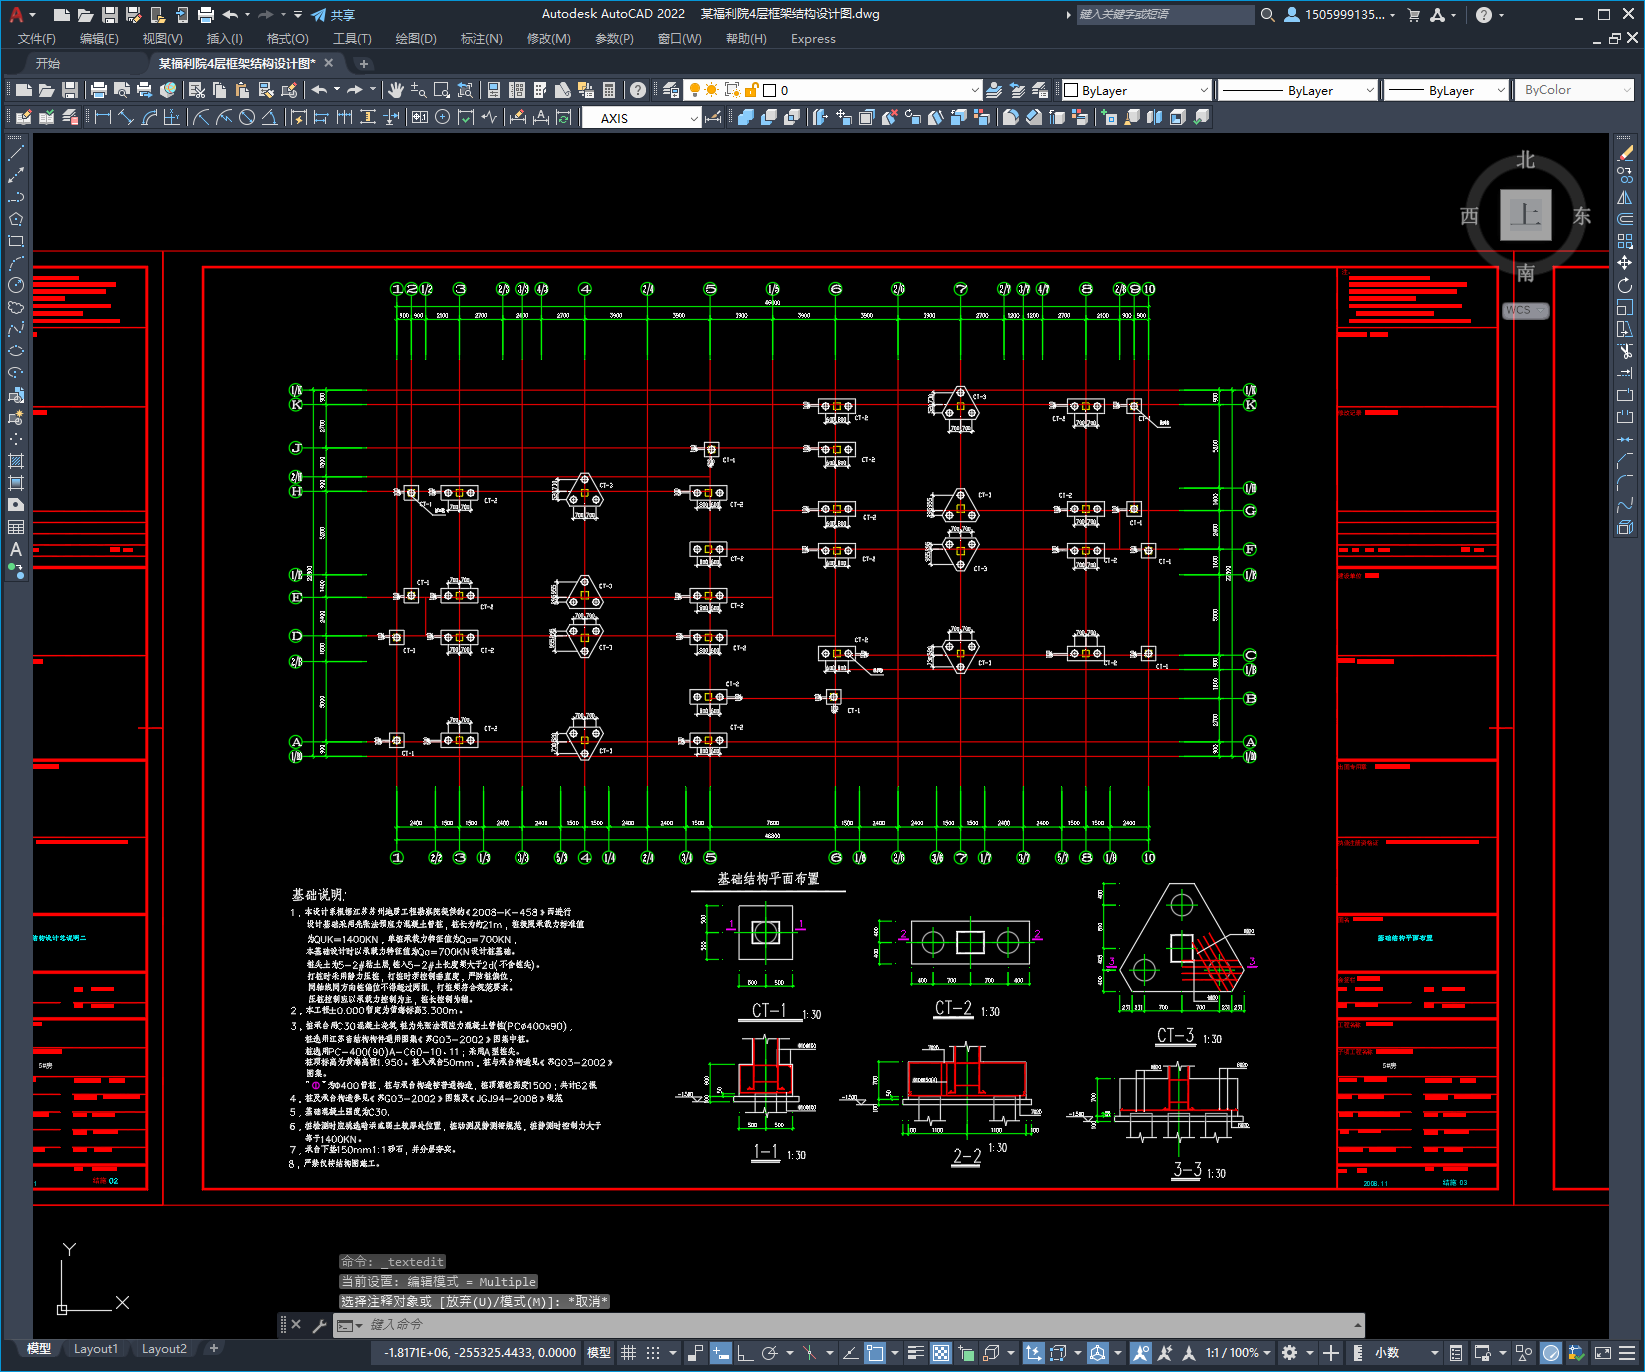Expand the undo history arrow in the quick access toolbar
This screenshot has height=1372, width=1645.
[248, 15]
